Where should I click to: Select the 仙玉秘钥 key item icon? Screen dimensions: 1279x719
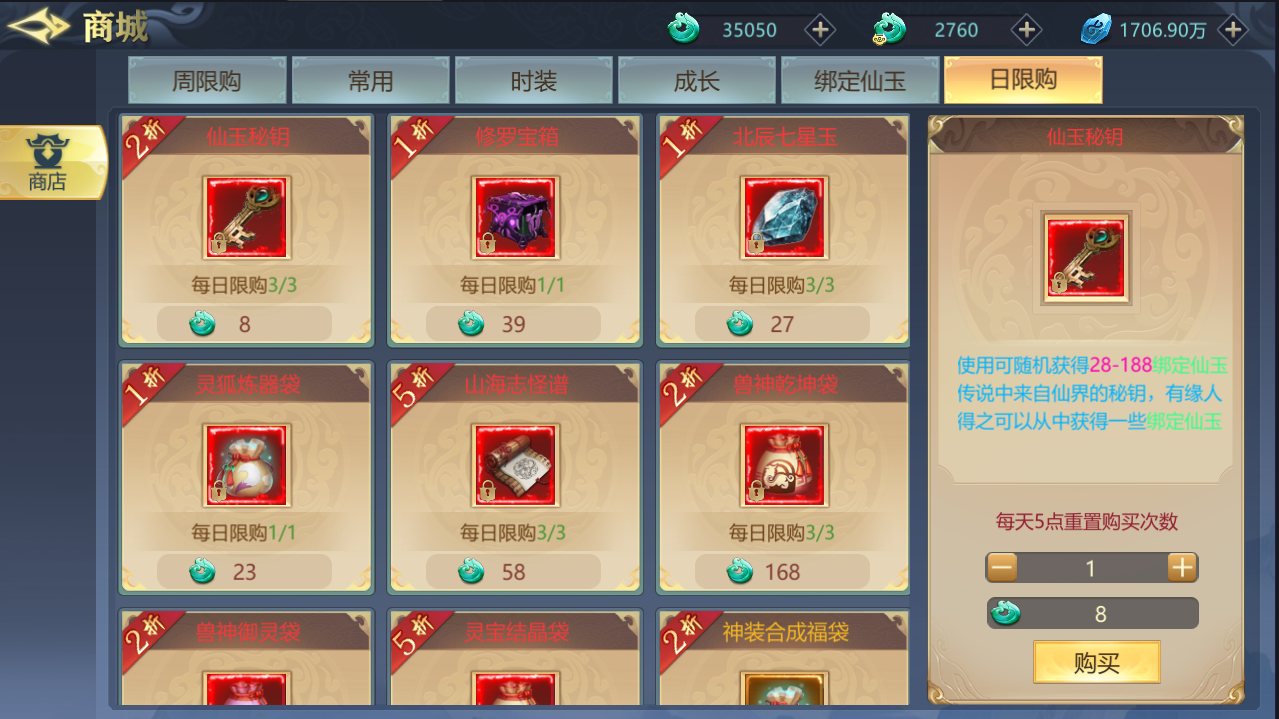point(247,218)
